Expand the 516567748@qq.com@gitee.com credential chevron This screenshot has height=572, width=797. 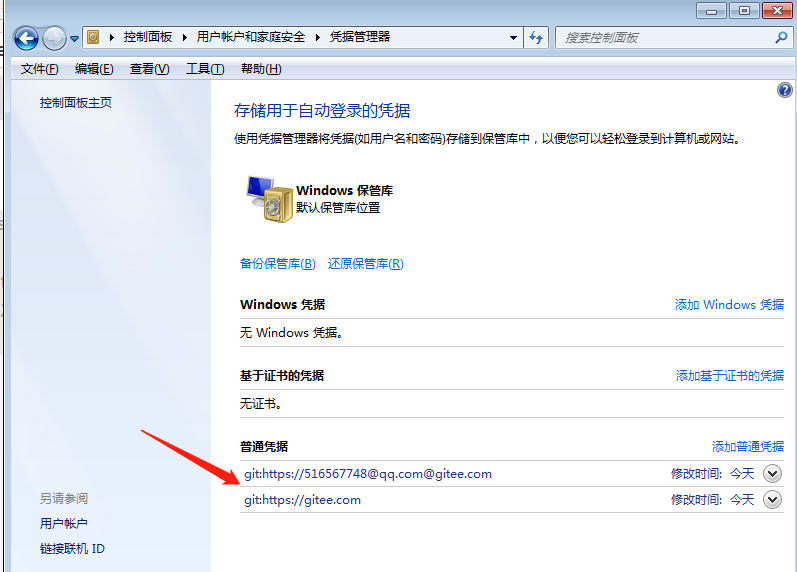point(772,474)
